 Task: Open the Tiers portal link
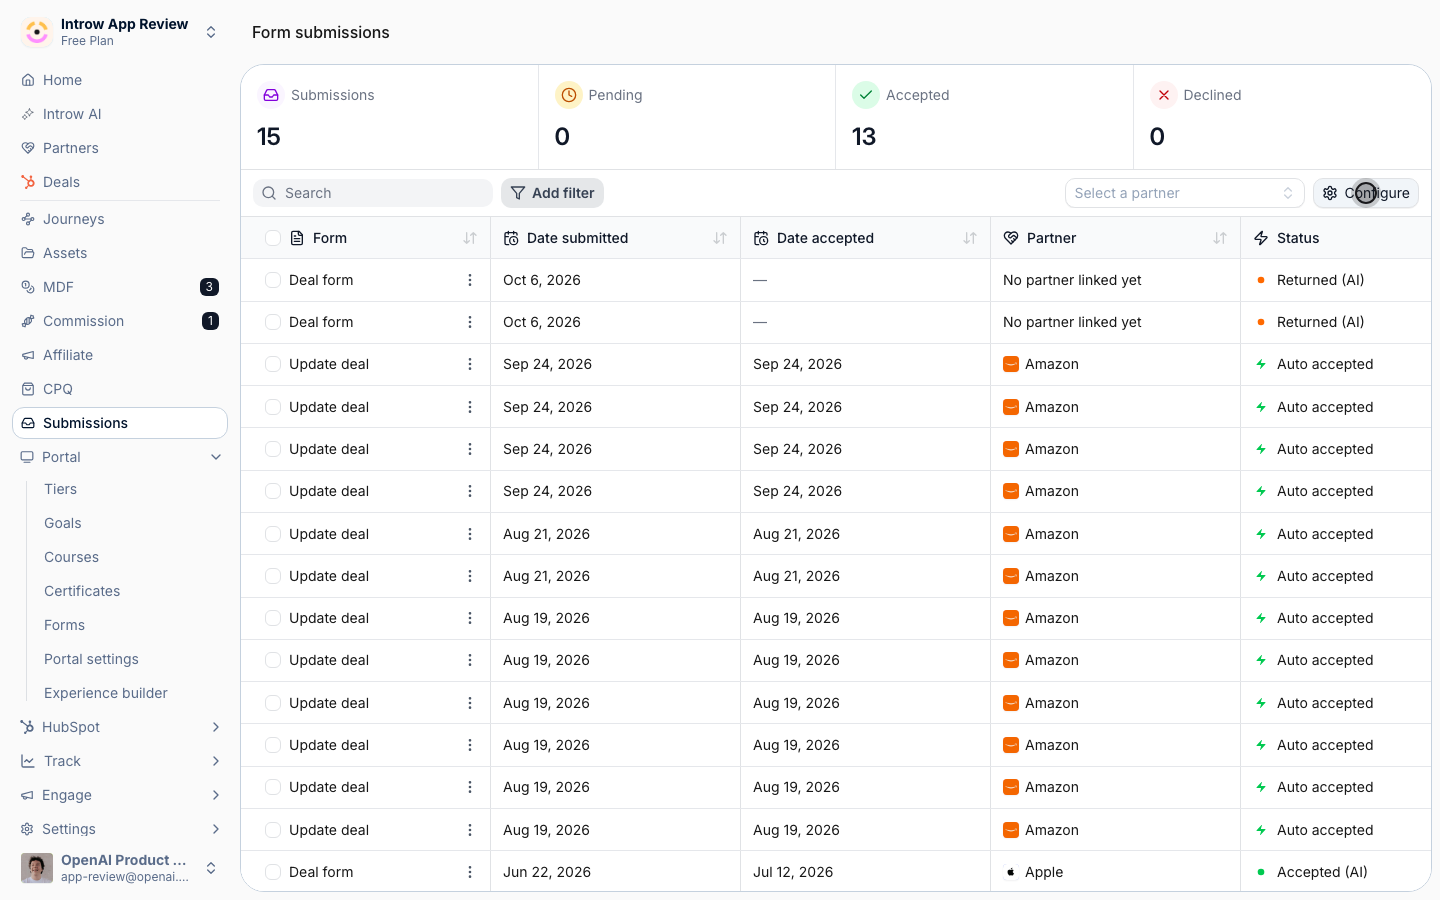[60, 489]
